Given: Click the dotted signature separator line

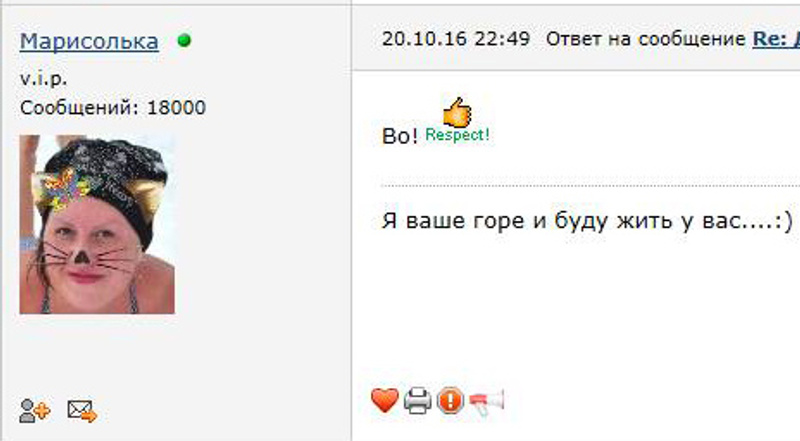Looking at the screenshot, I should 590,186.
